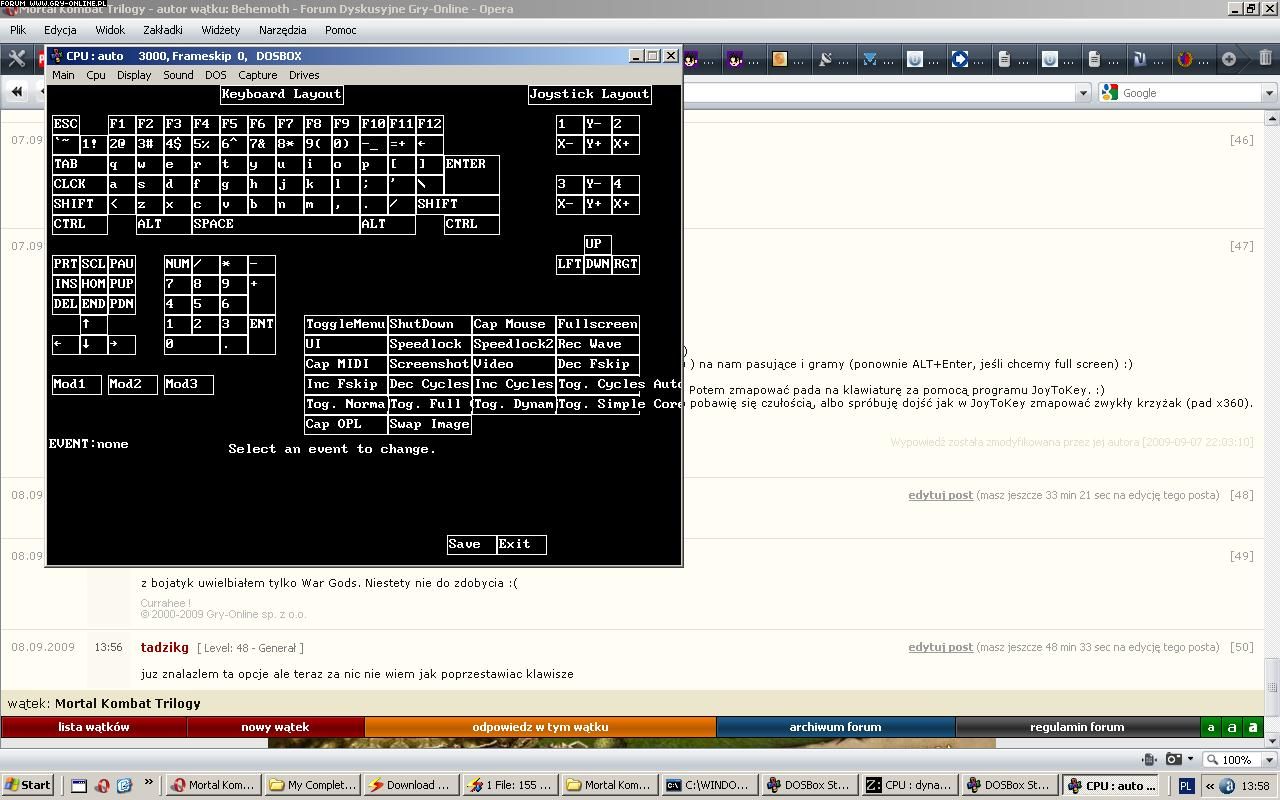
Task: Expand the Google search engine dropdown
Action: (x=1269, y=93)
